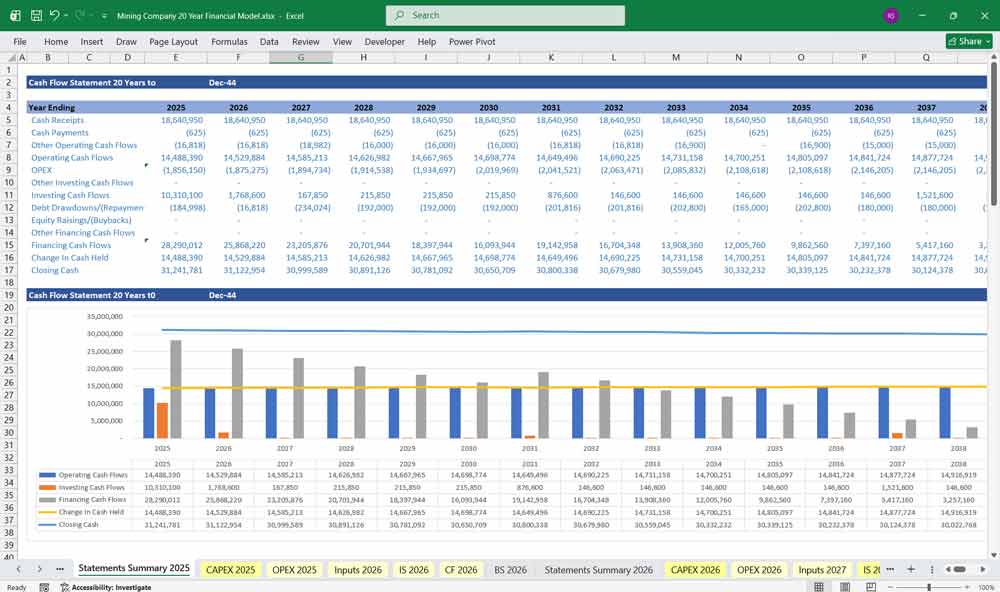Select all cells using corner triangle
Viewport: 1000px width, 592px height.
pyautogui.click(x=10, y=58)
